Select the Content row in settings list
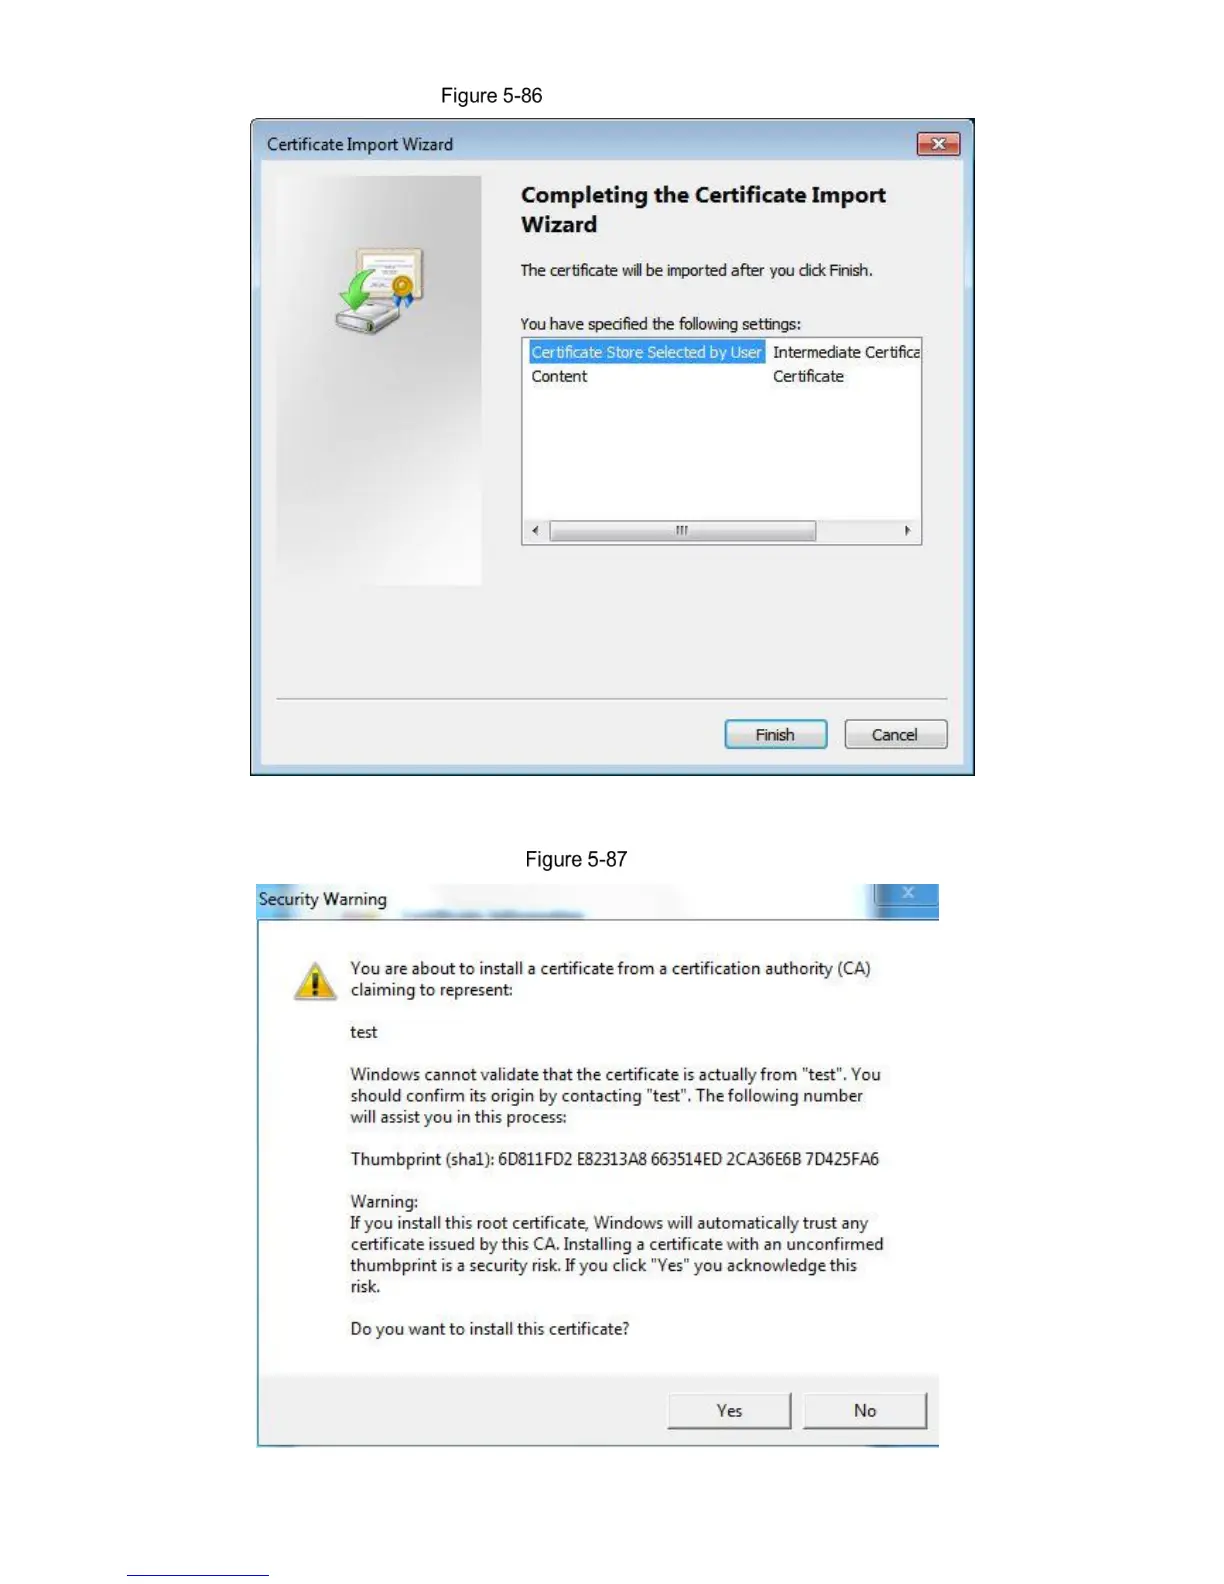 coord(559,376)
